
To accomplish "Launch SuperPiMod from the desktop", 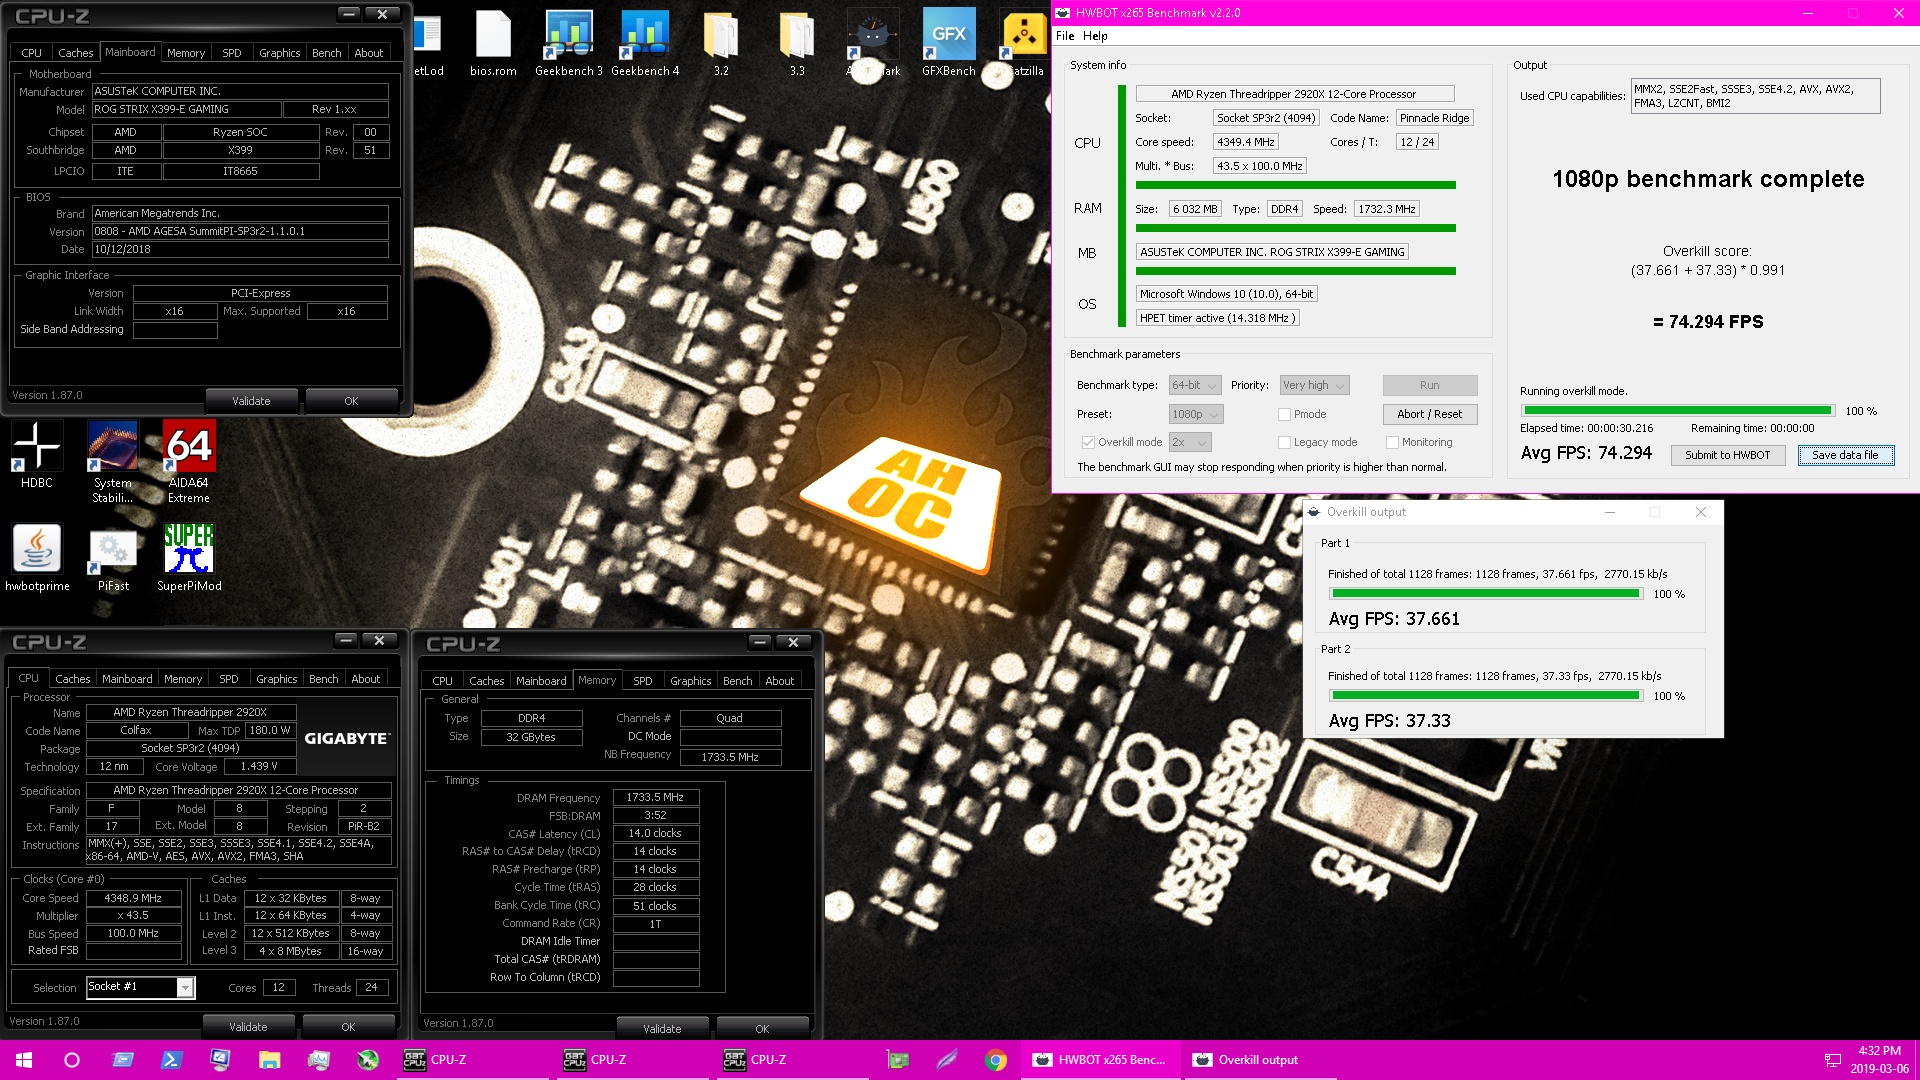I will pos(189,558).
